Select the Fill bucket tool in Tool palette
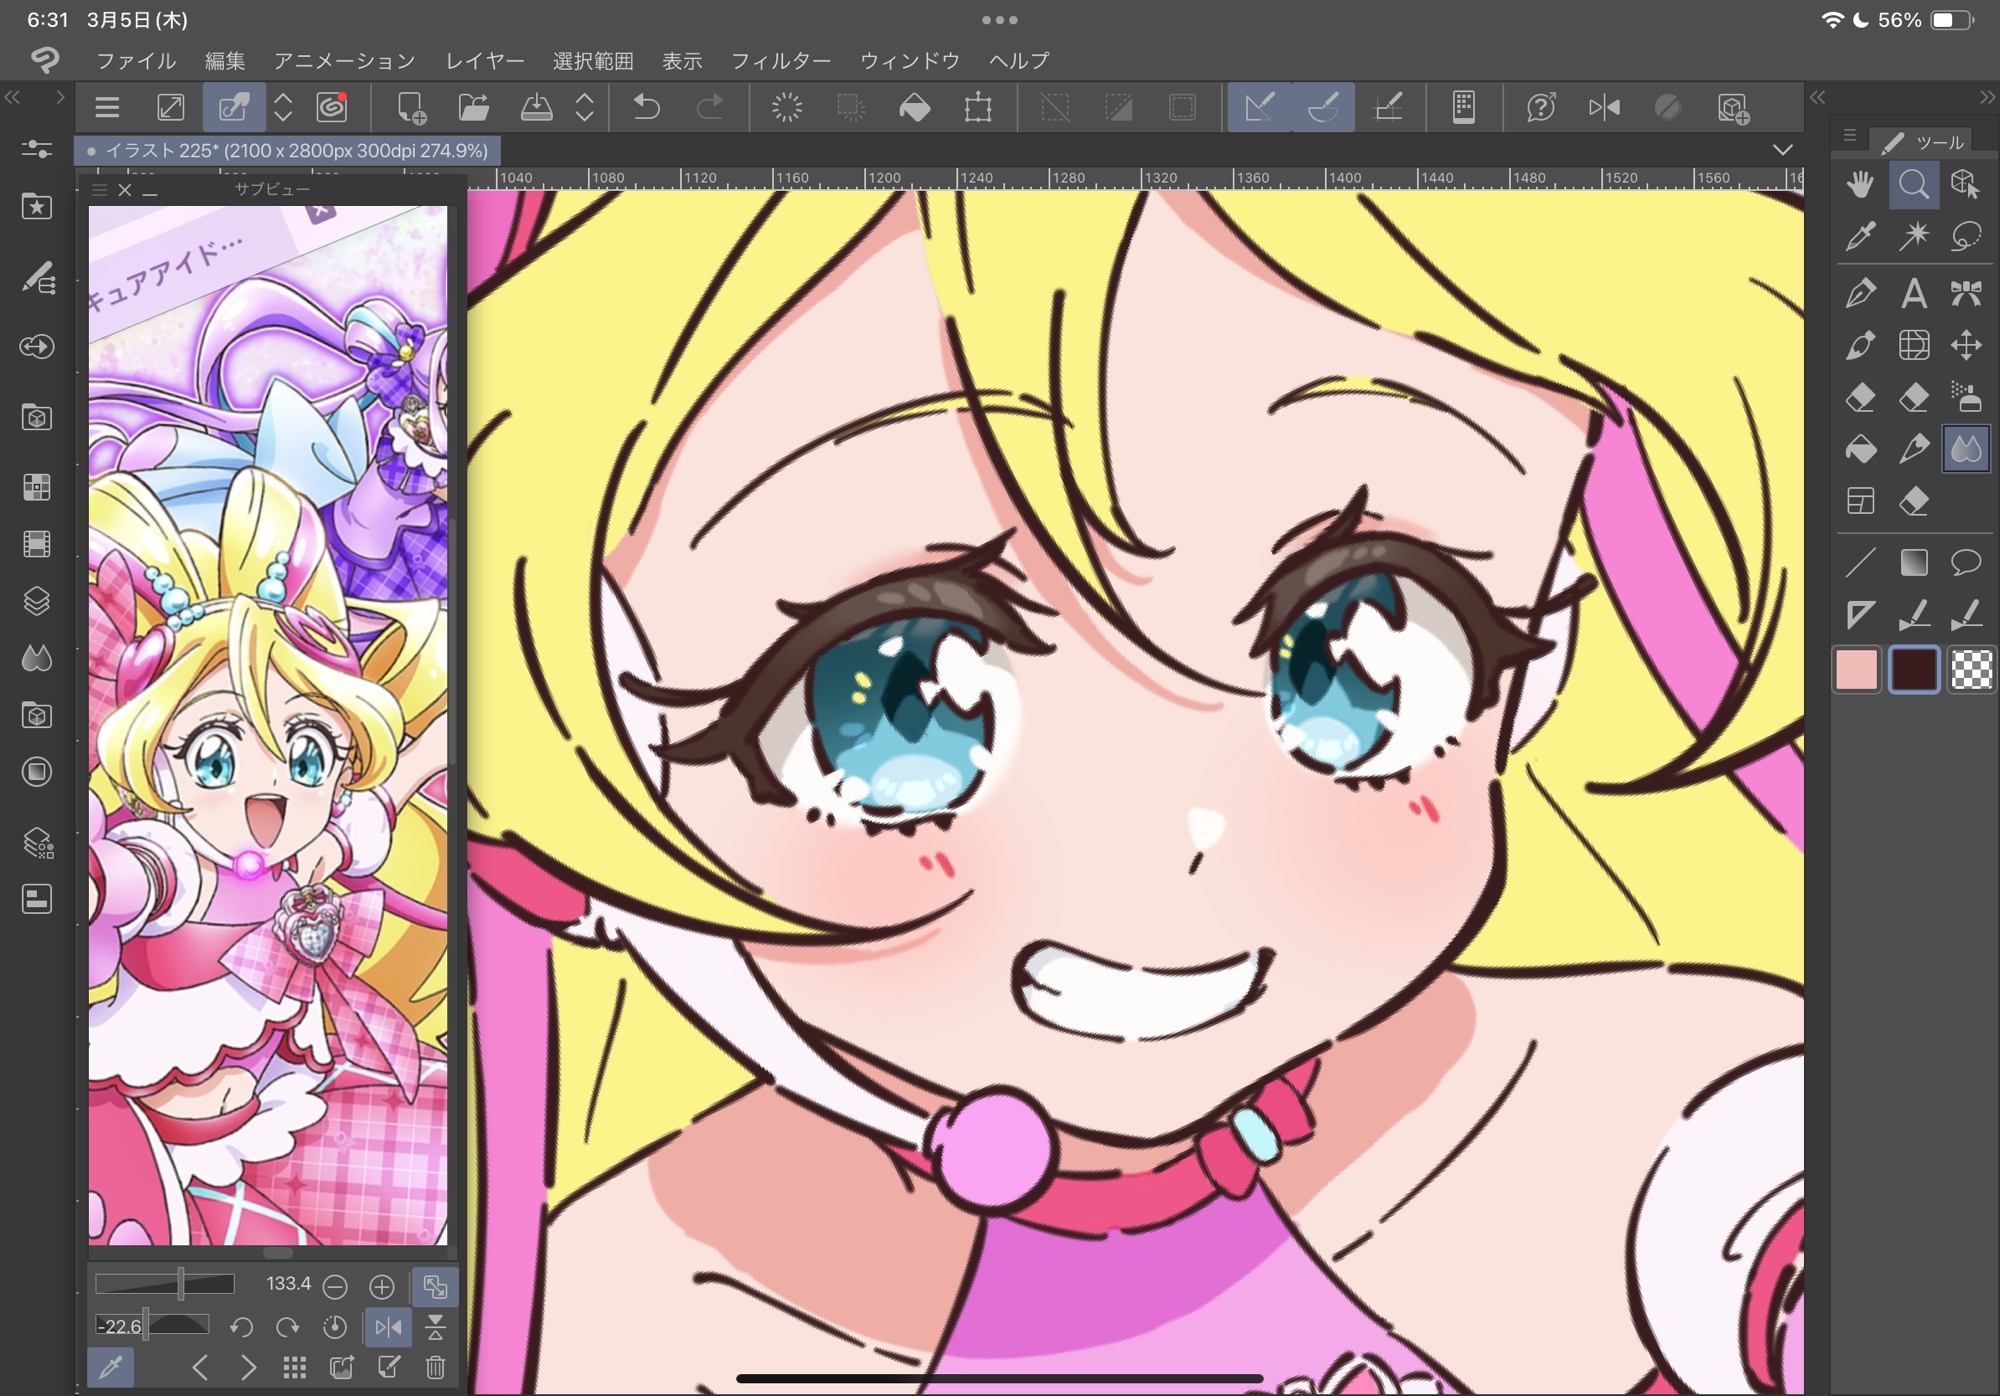2000x1396 pixels. click(x=1860, y=449)
